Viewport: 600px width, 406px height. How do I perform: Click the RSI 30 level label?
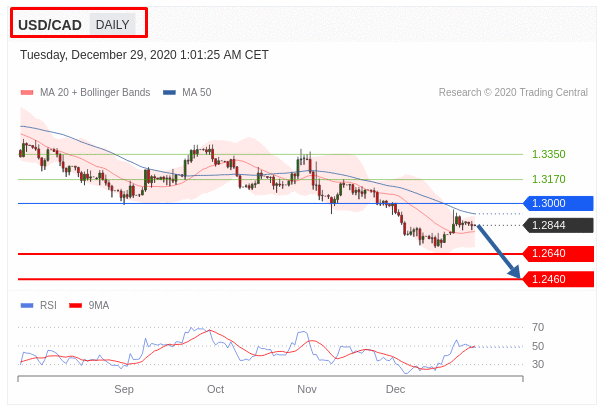538,364
